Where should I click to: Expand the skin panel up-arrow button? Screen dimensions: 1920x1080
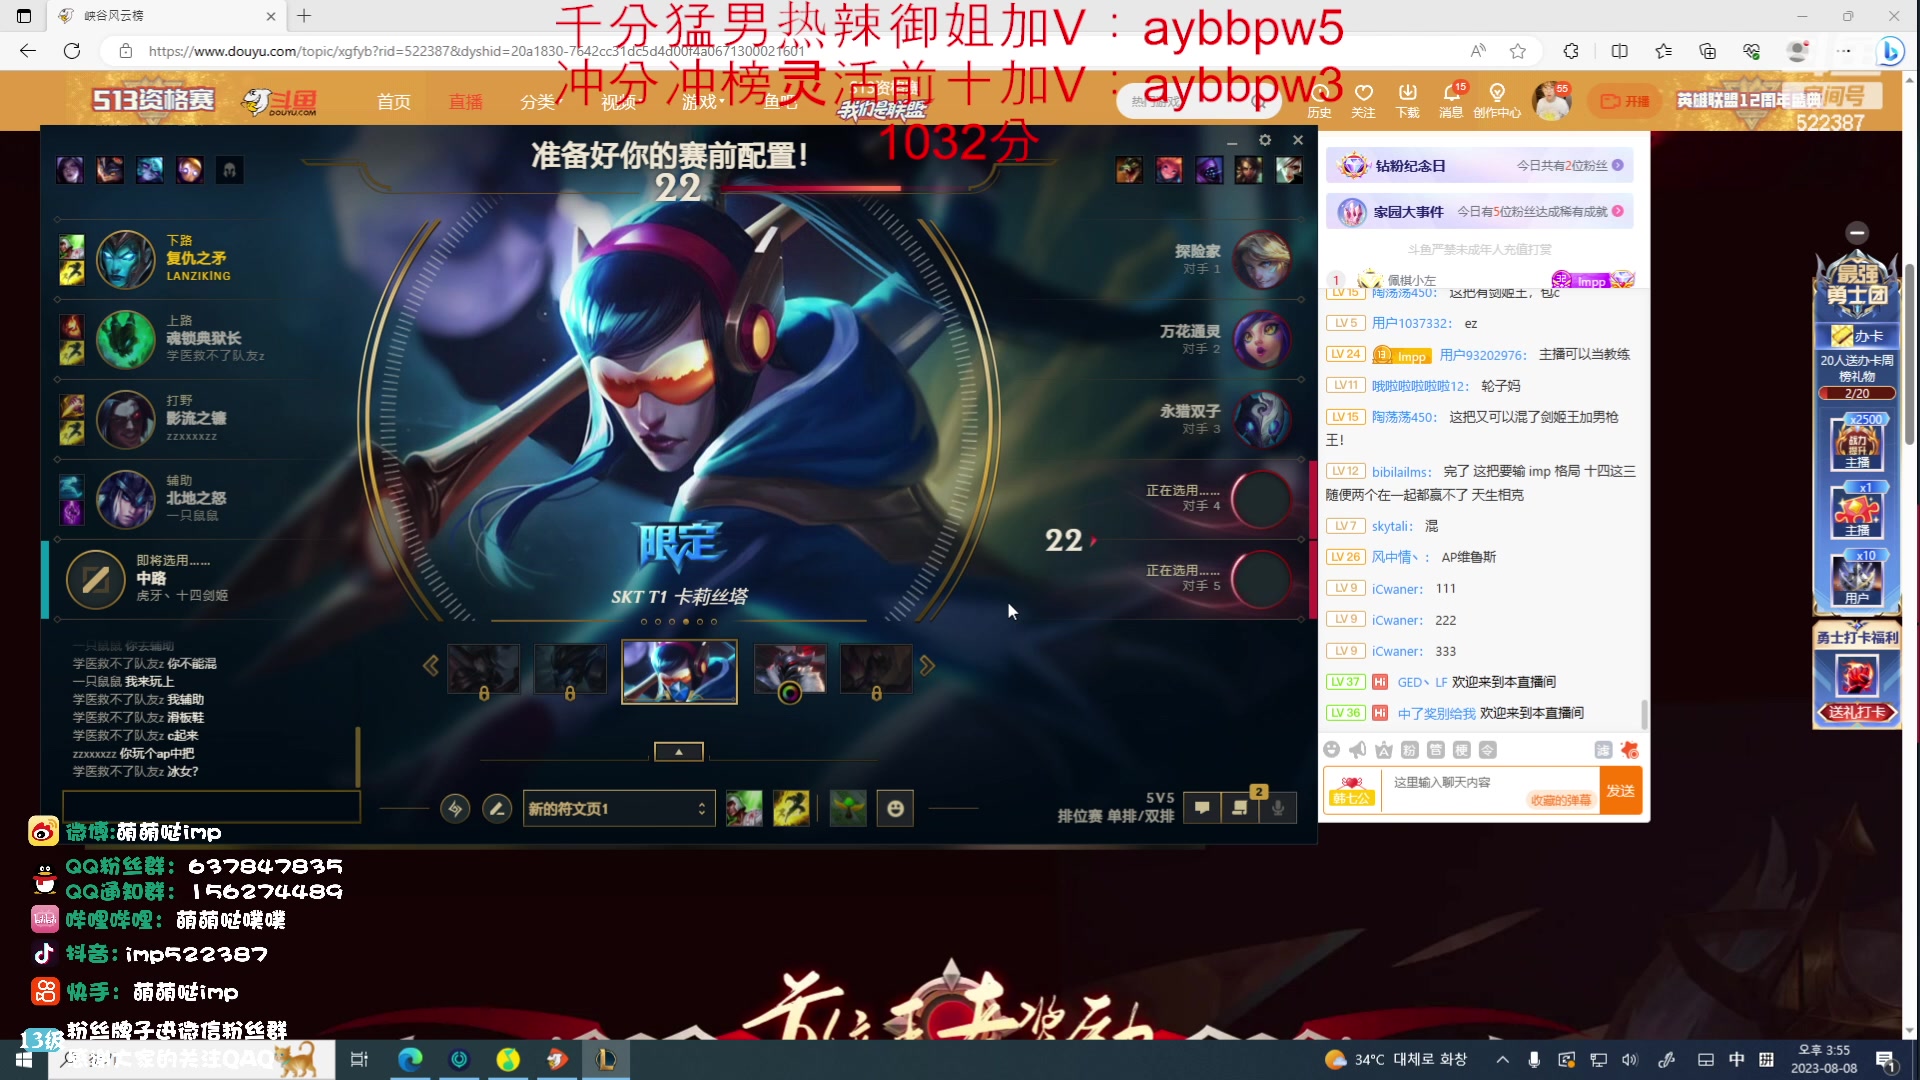point(678,751)
